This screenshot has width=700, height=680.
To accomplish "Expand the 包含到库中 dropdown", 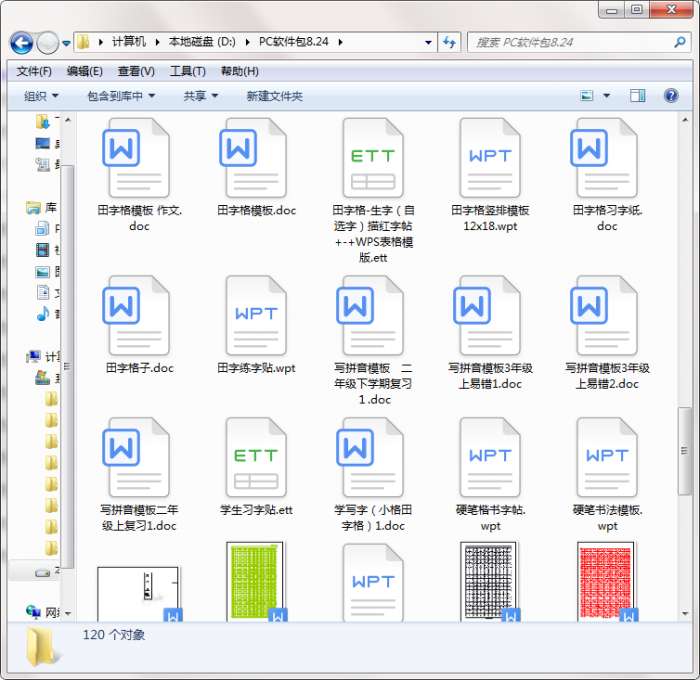I will (x=121, y=96).
